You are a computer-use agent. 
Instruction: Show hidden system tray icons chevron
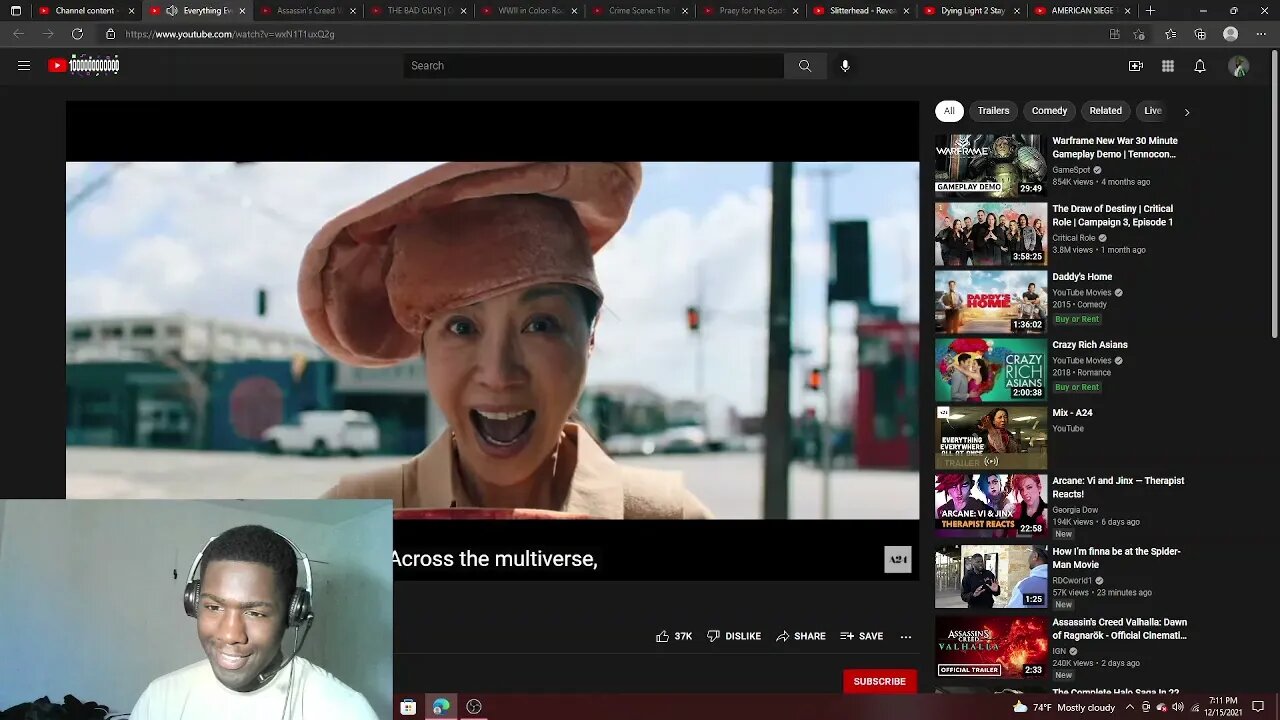pyautogui.click(x=1130, y=707)
